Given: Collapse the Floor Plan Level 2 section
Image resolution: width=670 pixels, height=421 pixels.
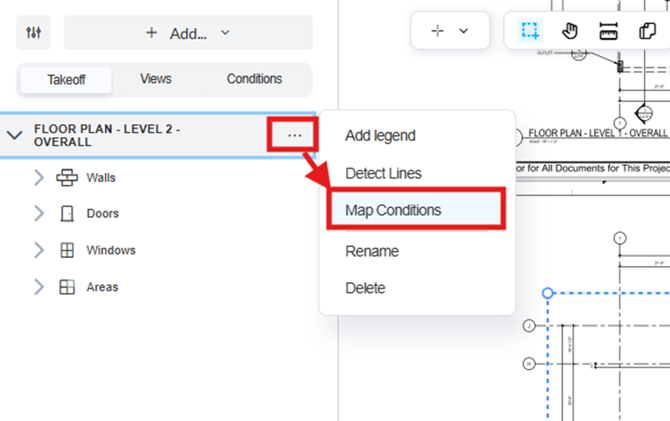Looking at the screenshot, I should [15, 135].
